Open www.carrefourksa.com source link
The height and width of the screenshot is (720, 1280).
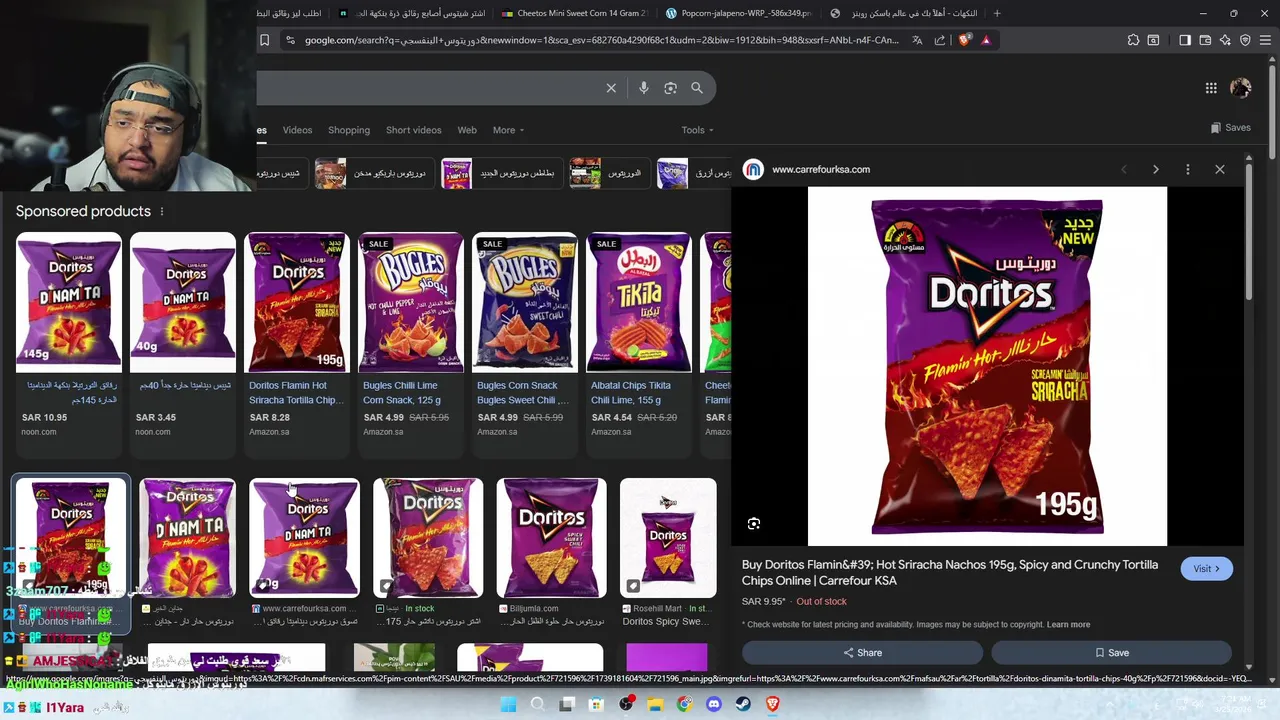pos(821,170)
